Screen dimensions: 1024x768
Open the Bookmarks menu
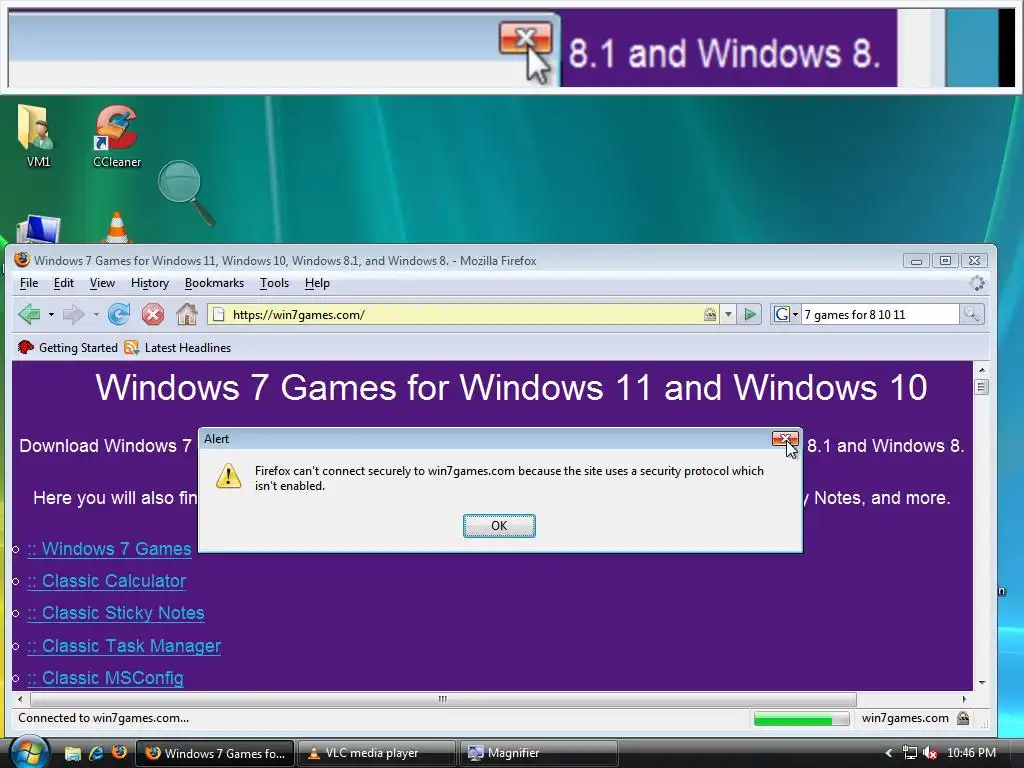click(214, 283)
